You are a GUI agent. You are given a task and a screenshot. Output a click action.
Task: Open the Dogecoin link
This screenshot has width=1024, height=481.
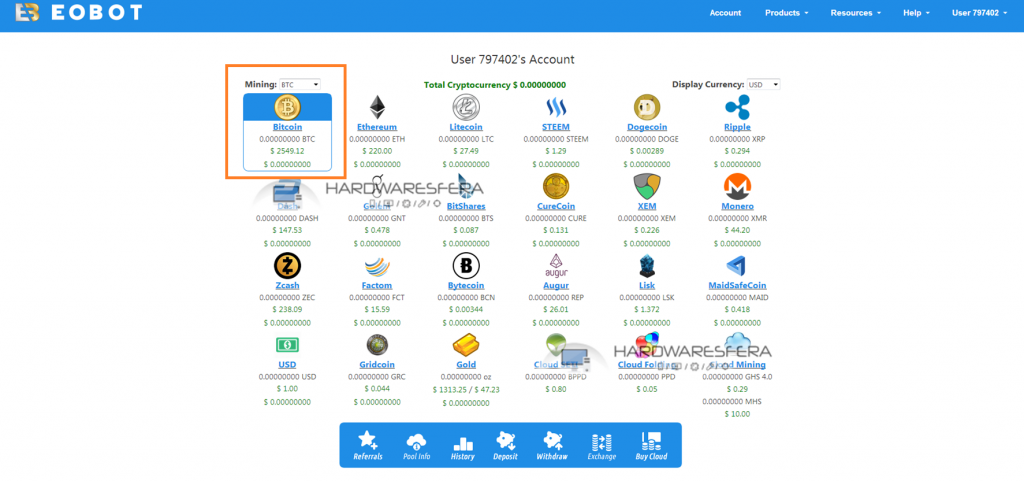point(647,127)
